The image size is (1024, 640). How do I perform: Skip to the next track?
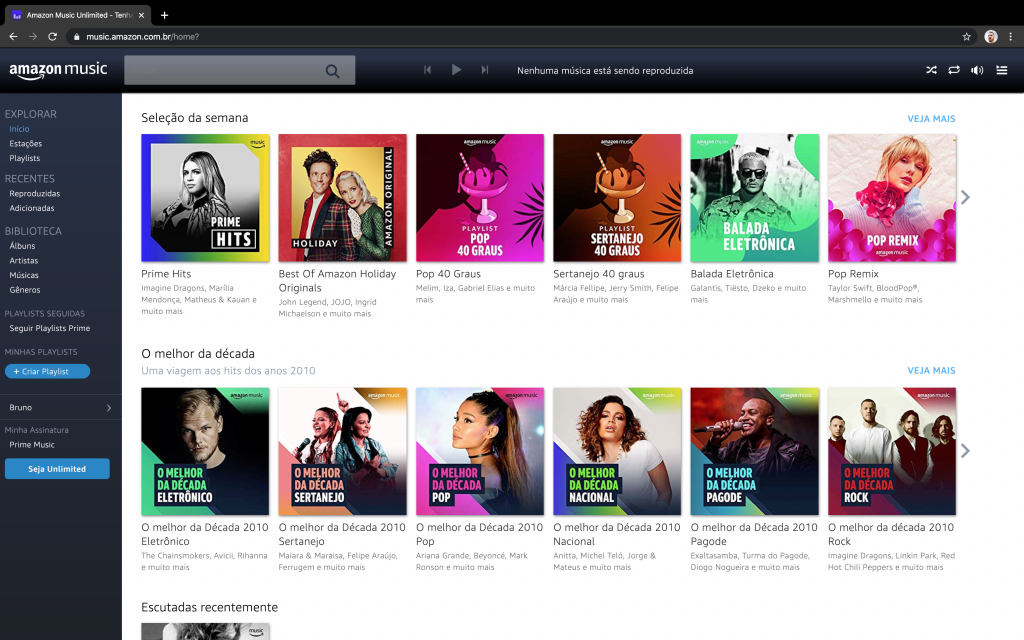(x=485, y=70)
